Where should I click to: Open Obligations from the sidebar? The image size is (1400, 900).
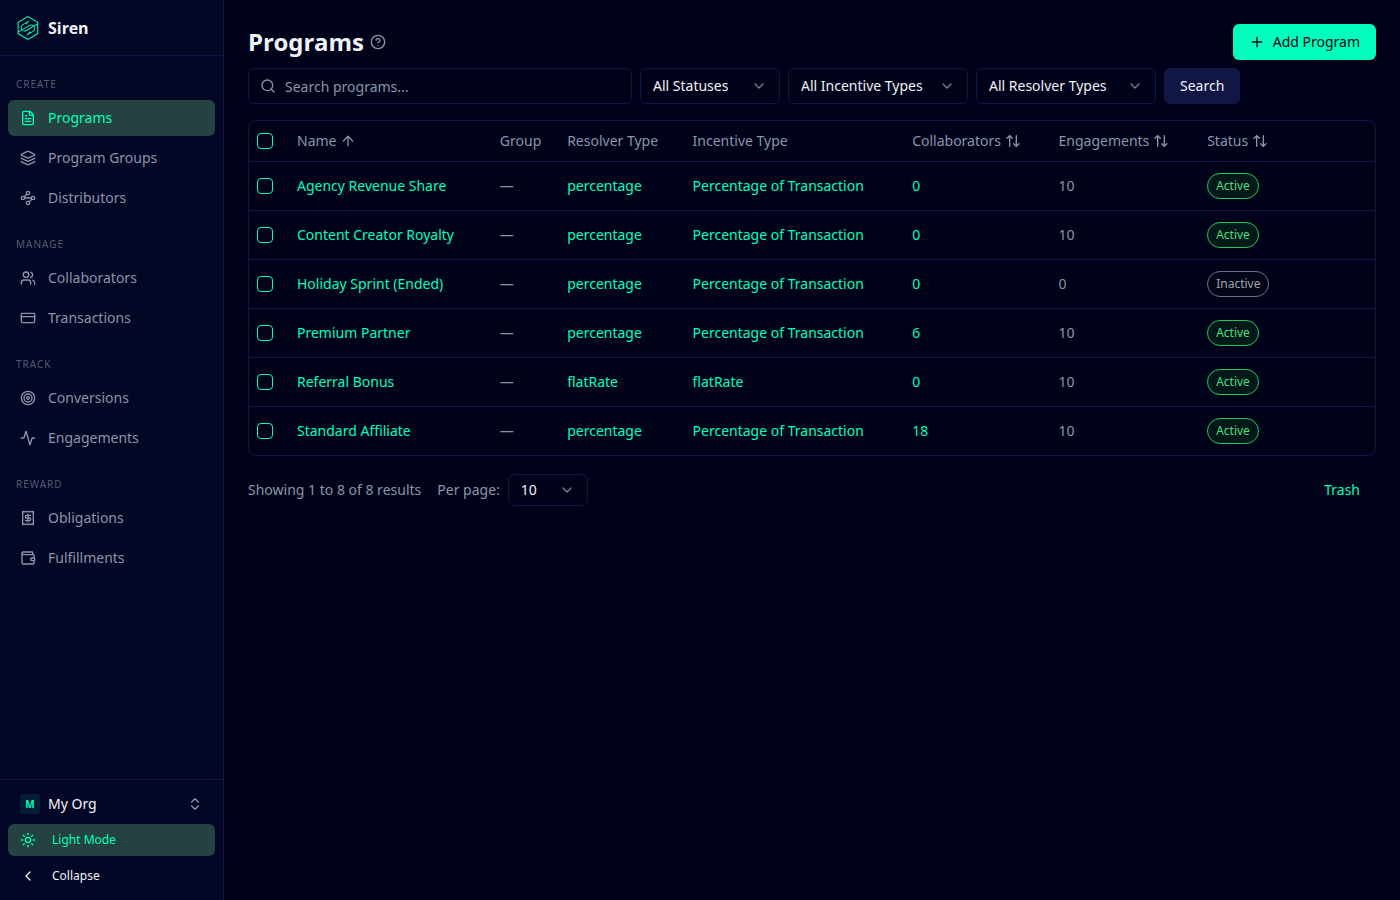(x=86, y=518)
